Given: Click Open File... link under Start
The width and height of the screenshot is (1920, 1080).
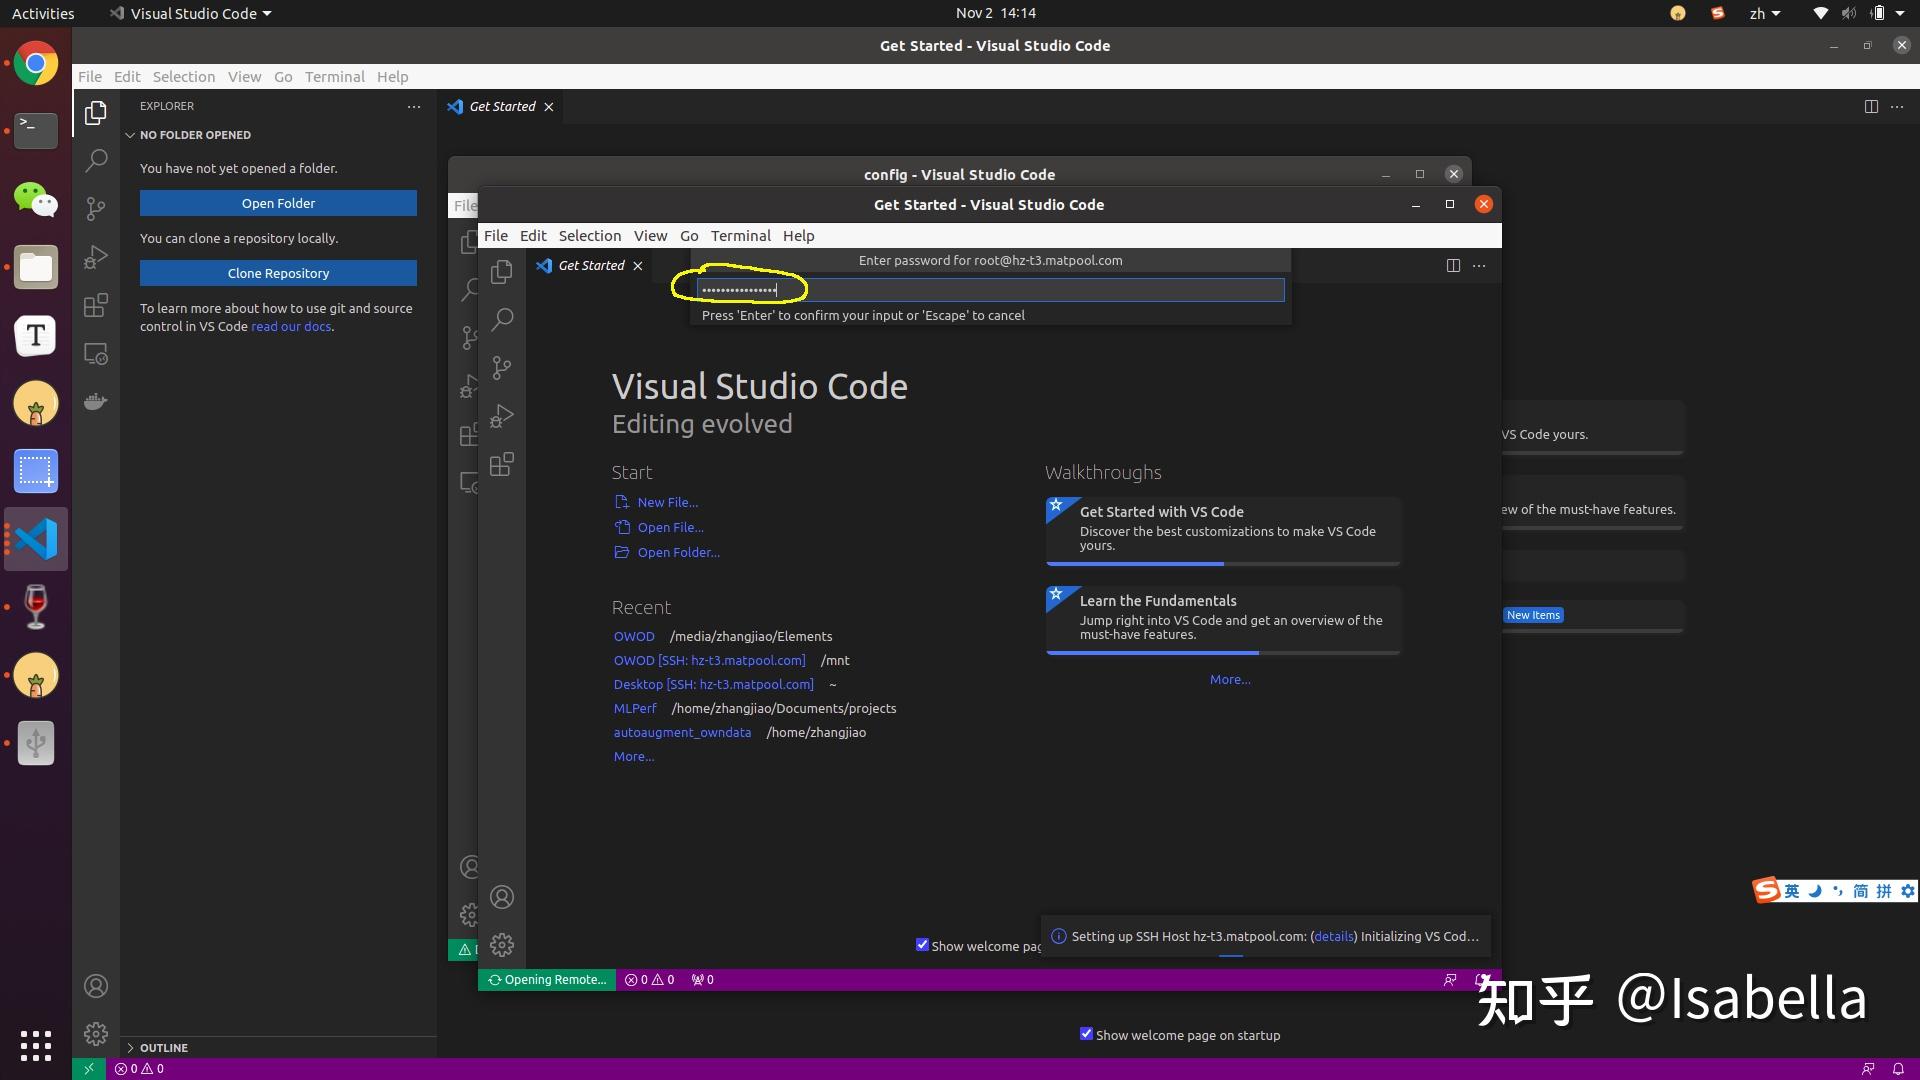Looking at the screenshot, I should (670, 528).
